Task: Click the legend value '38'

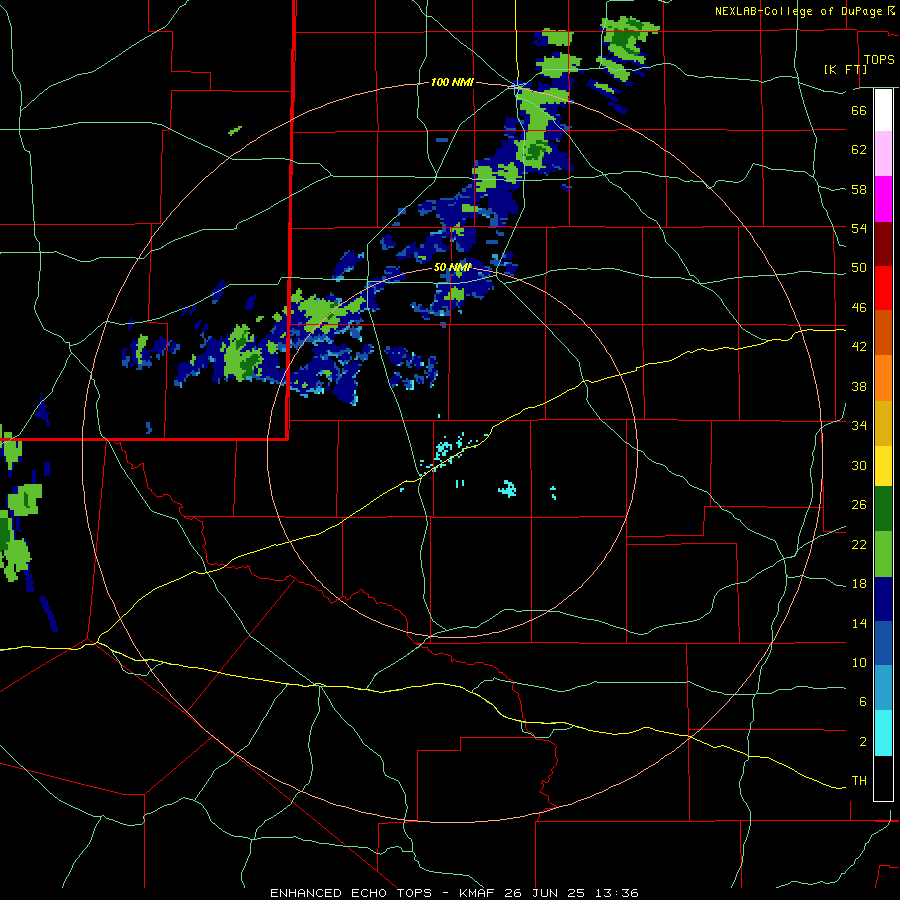Action: point(859,386)
